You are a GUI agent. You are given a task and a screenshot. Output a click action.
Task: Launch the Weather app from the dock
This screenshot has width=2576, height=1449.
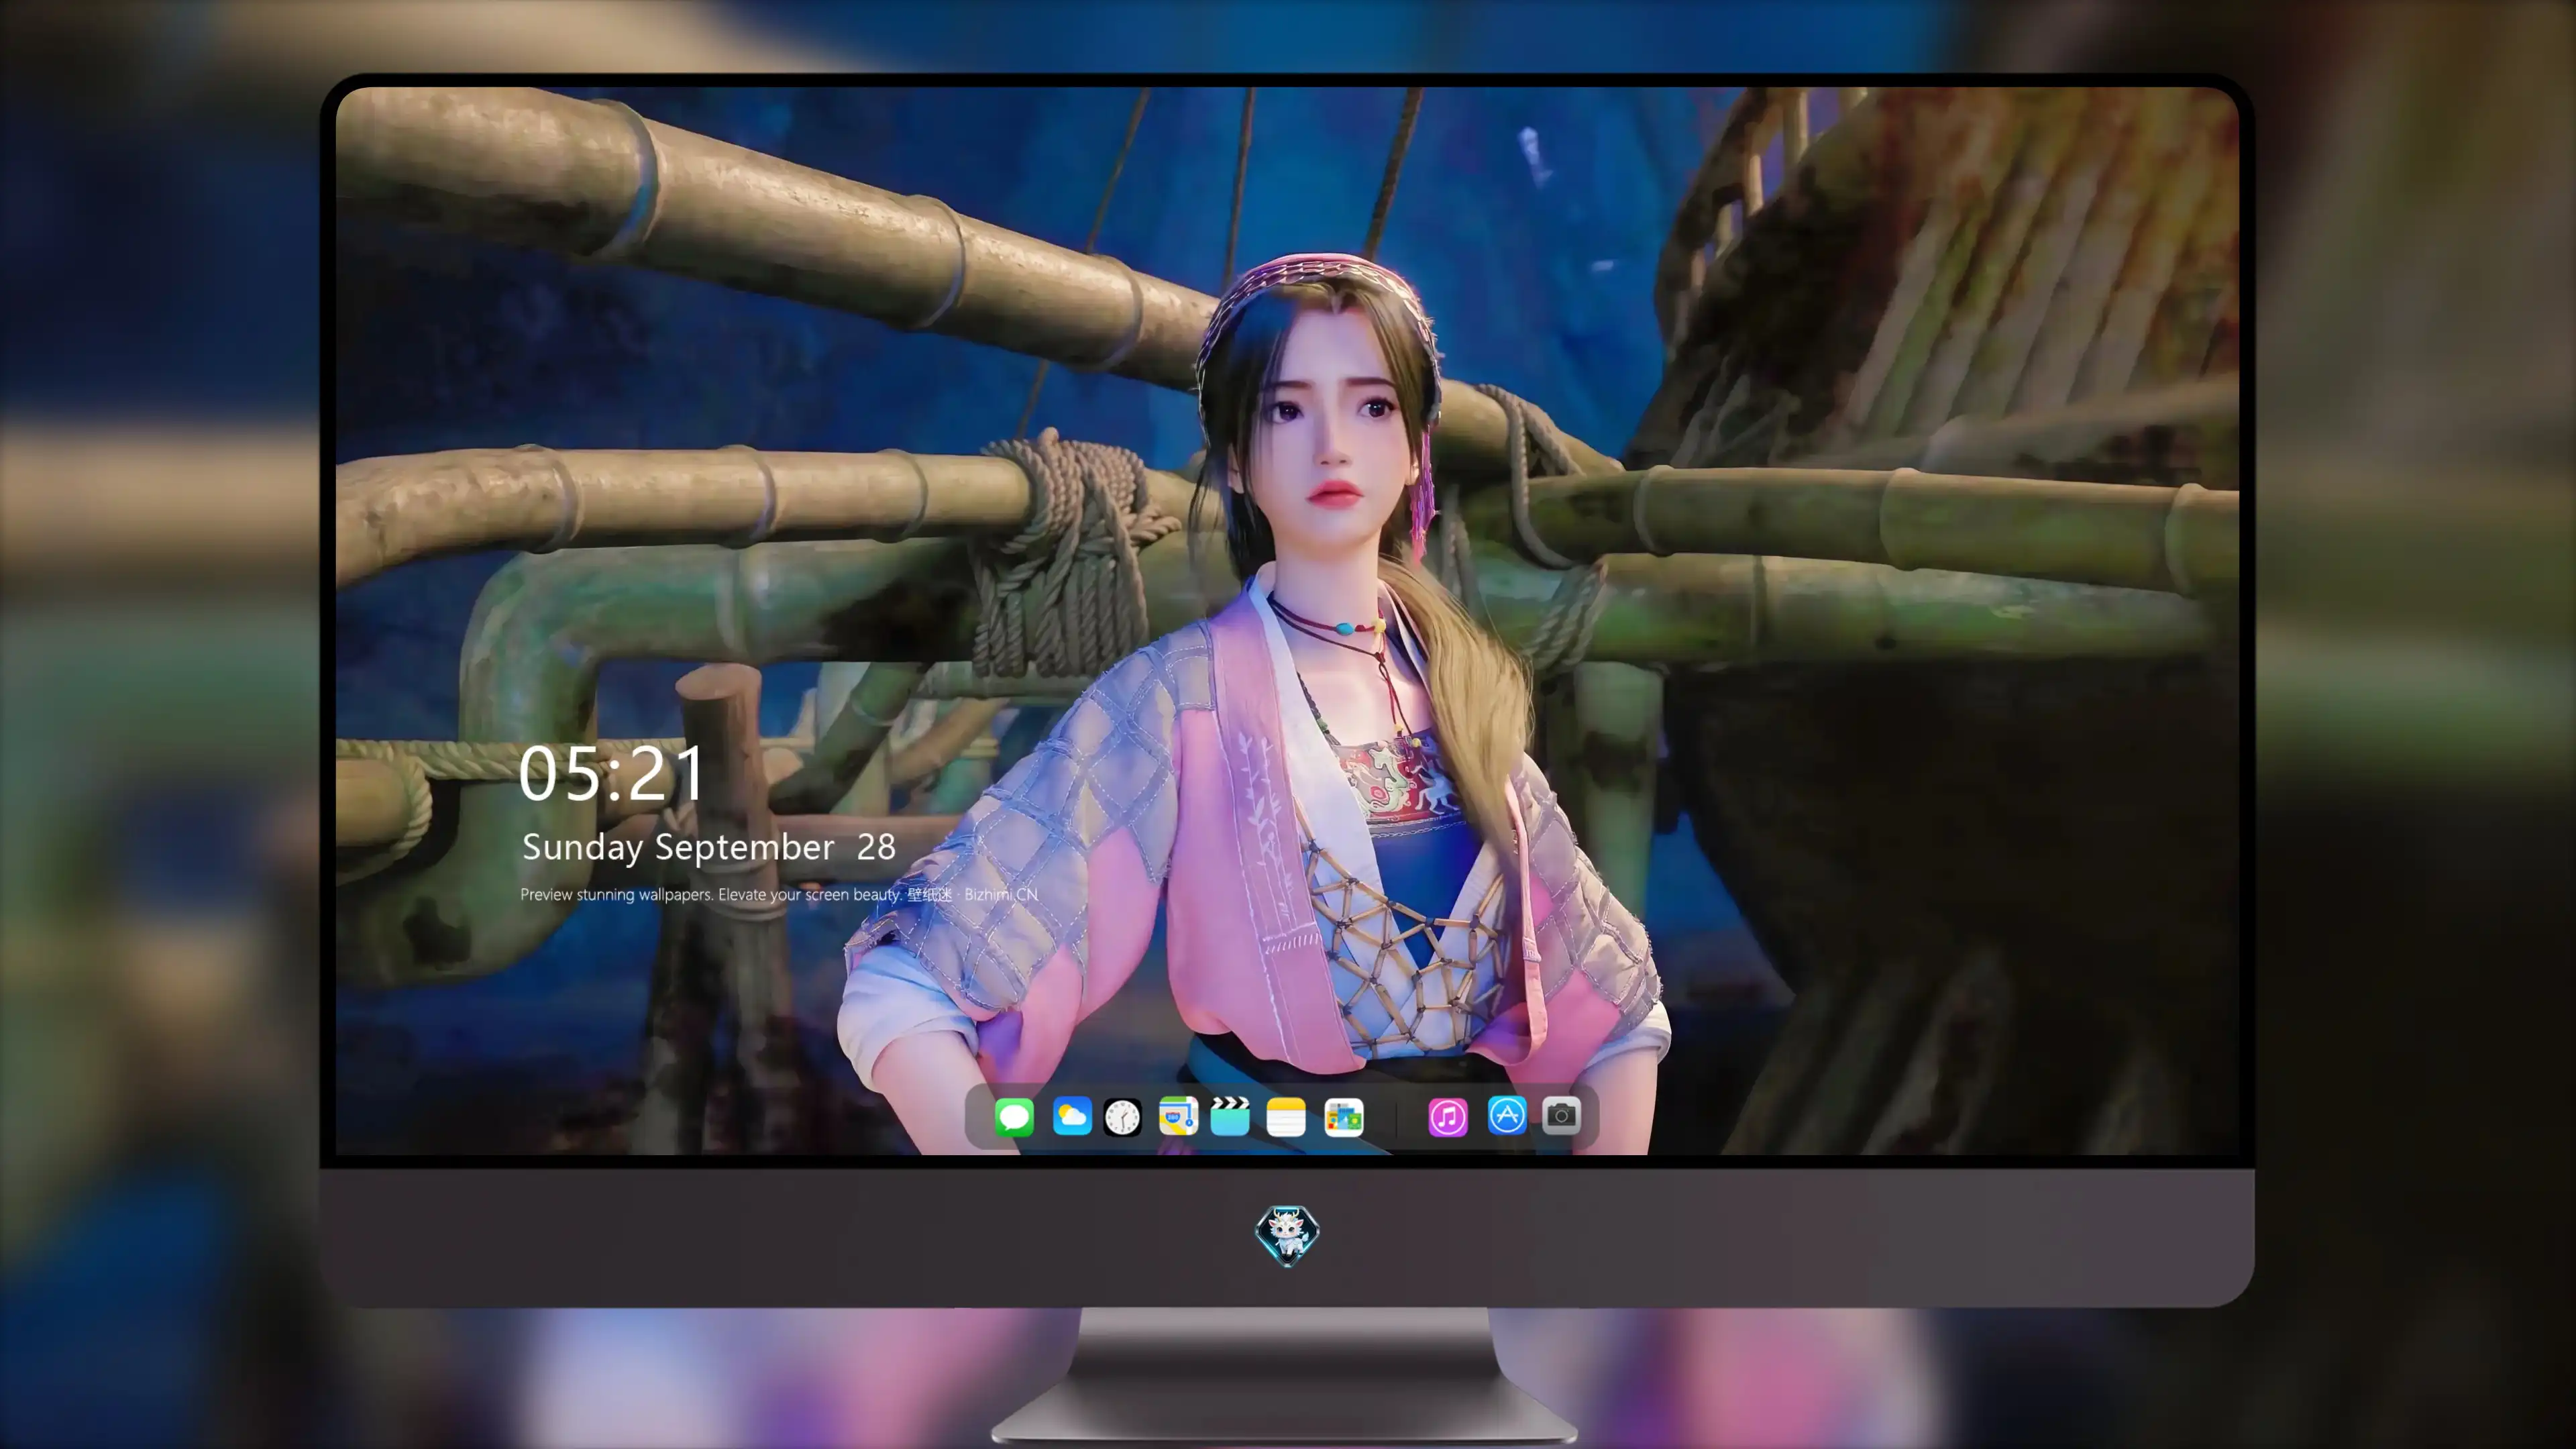coord(1072,1116)
